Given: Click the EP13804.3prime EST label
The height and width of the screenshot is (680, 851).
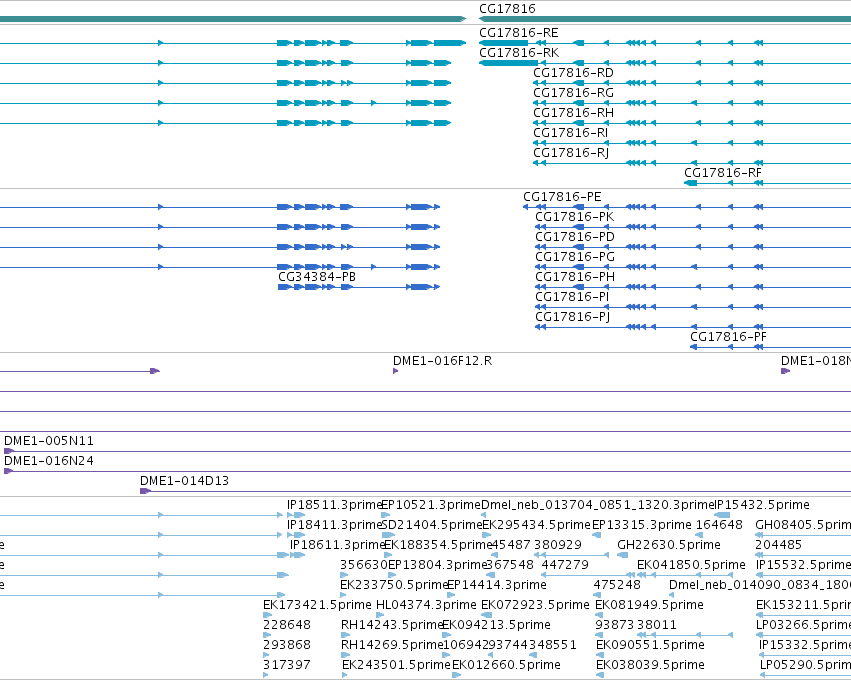Looking at the screenshot, I should [437, 565].
